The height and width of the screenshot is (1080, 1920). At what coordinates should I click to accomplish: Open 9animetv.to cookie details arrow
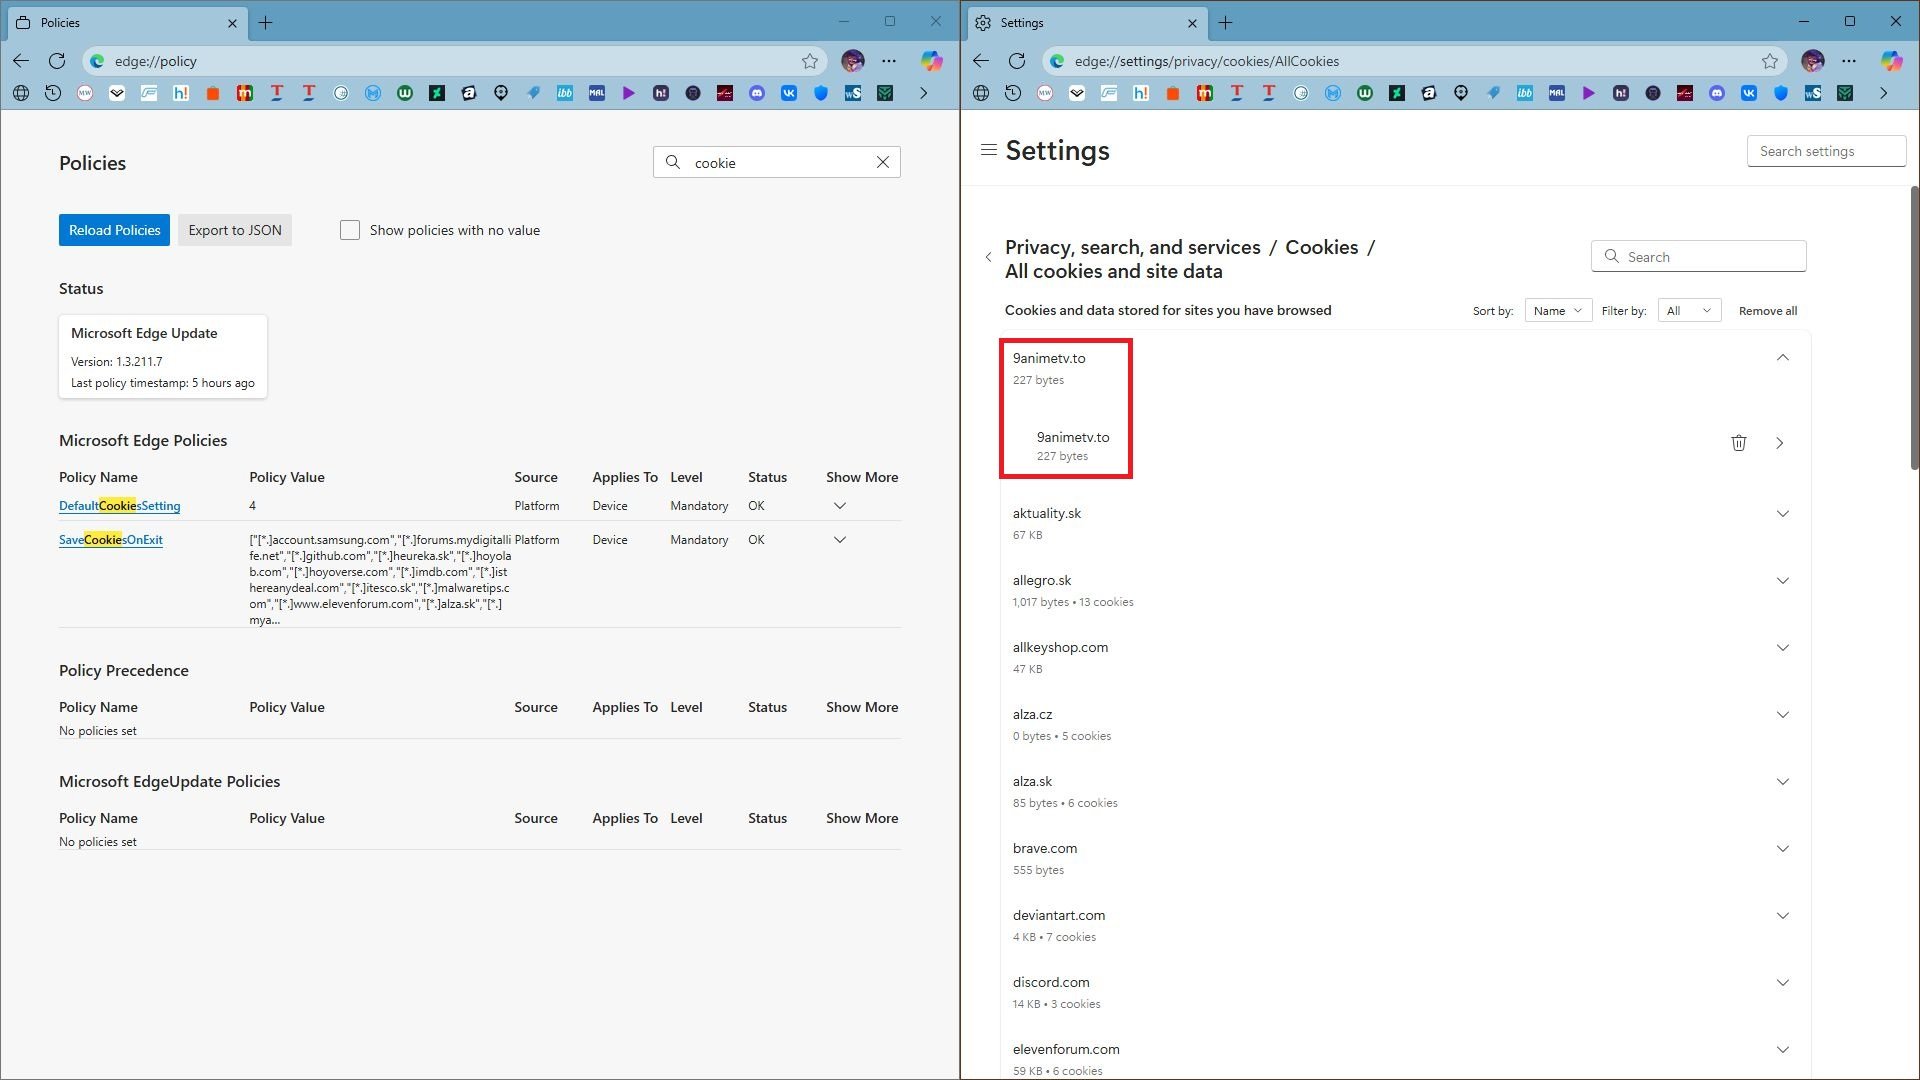1780,443
